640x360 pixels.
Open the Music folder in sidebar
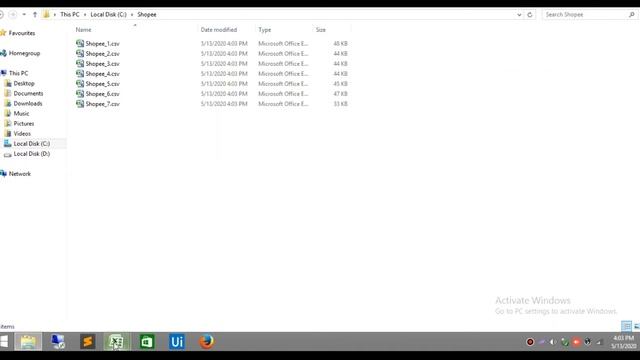click(21, 113)
